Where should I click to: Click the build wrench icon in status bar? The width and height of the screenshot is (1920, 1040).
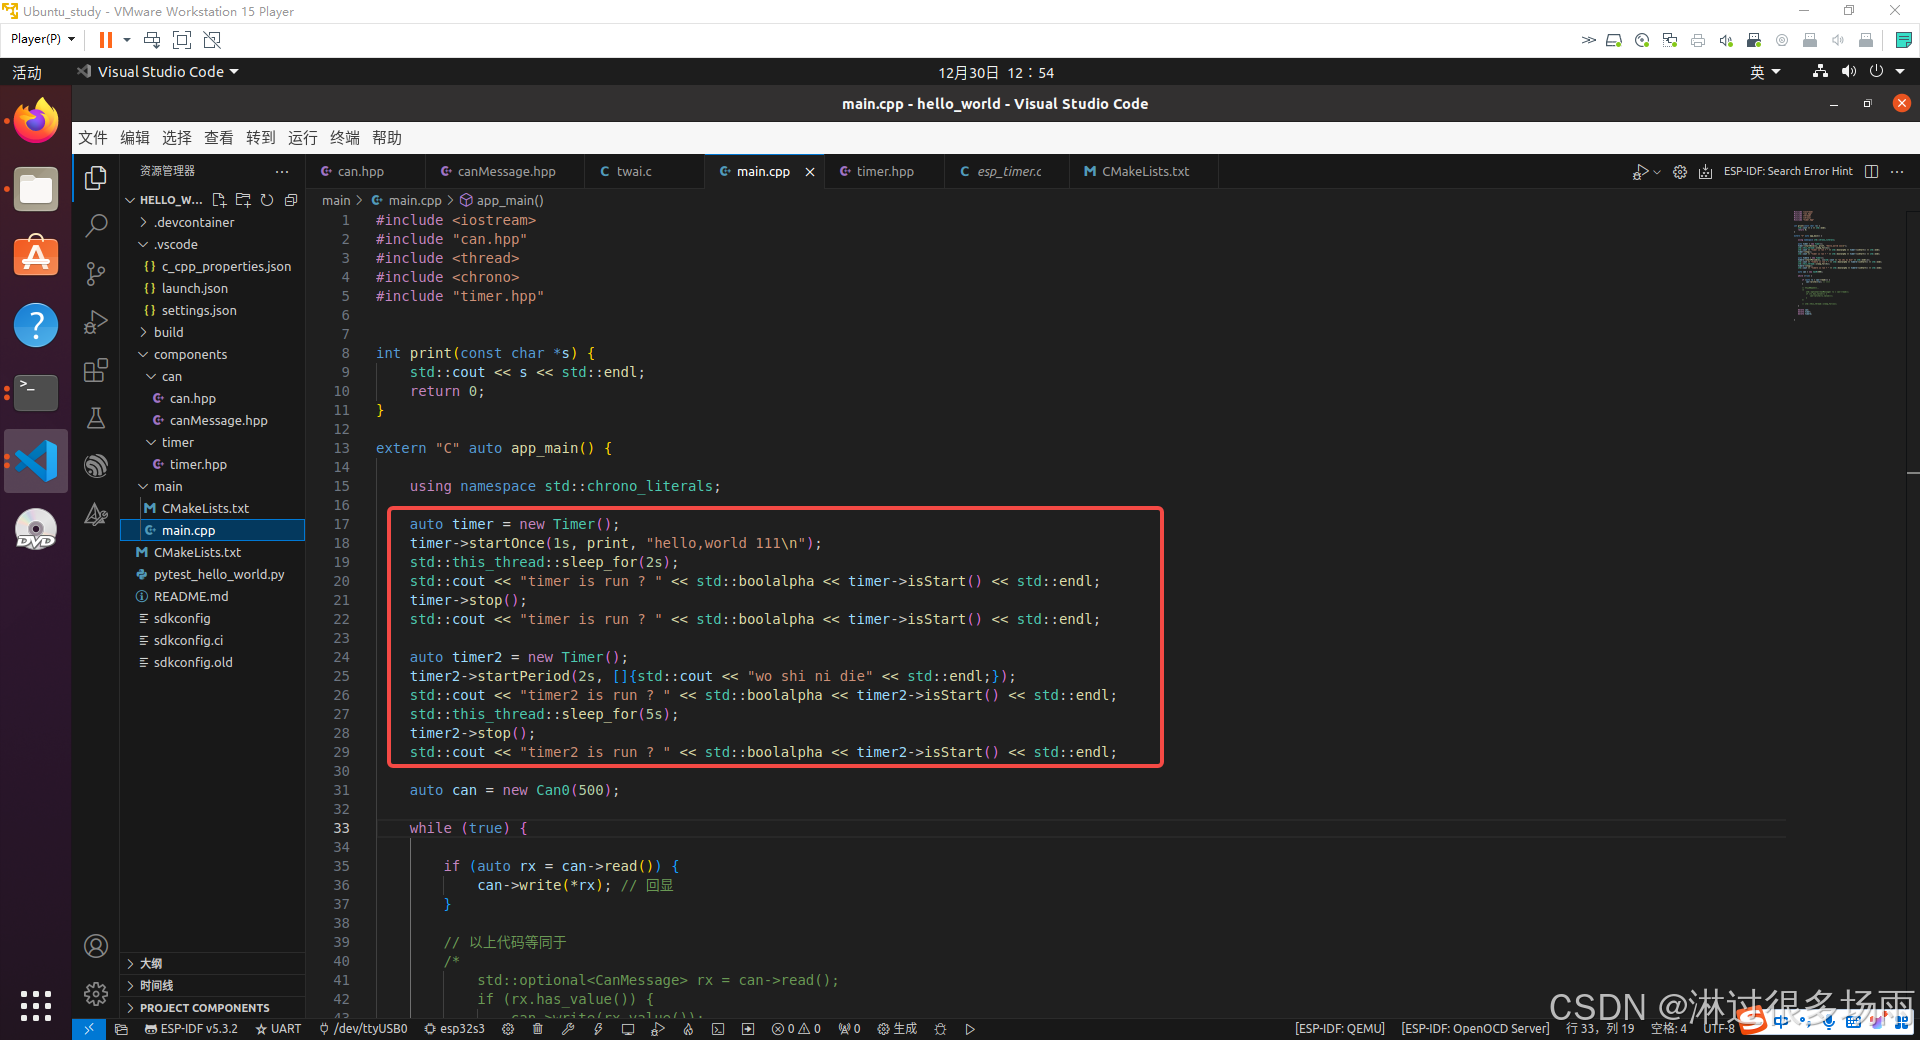click(x=568, y=1029)
